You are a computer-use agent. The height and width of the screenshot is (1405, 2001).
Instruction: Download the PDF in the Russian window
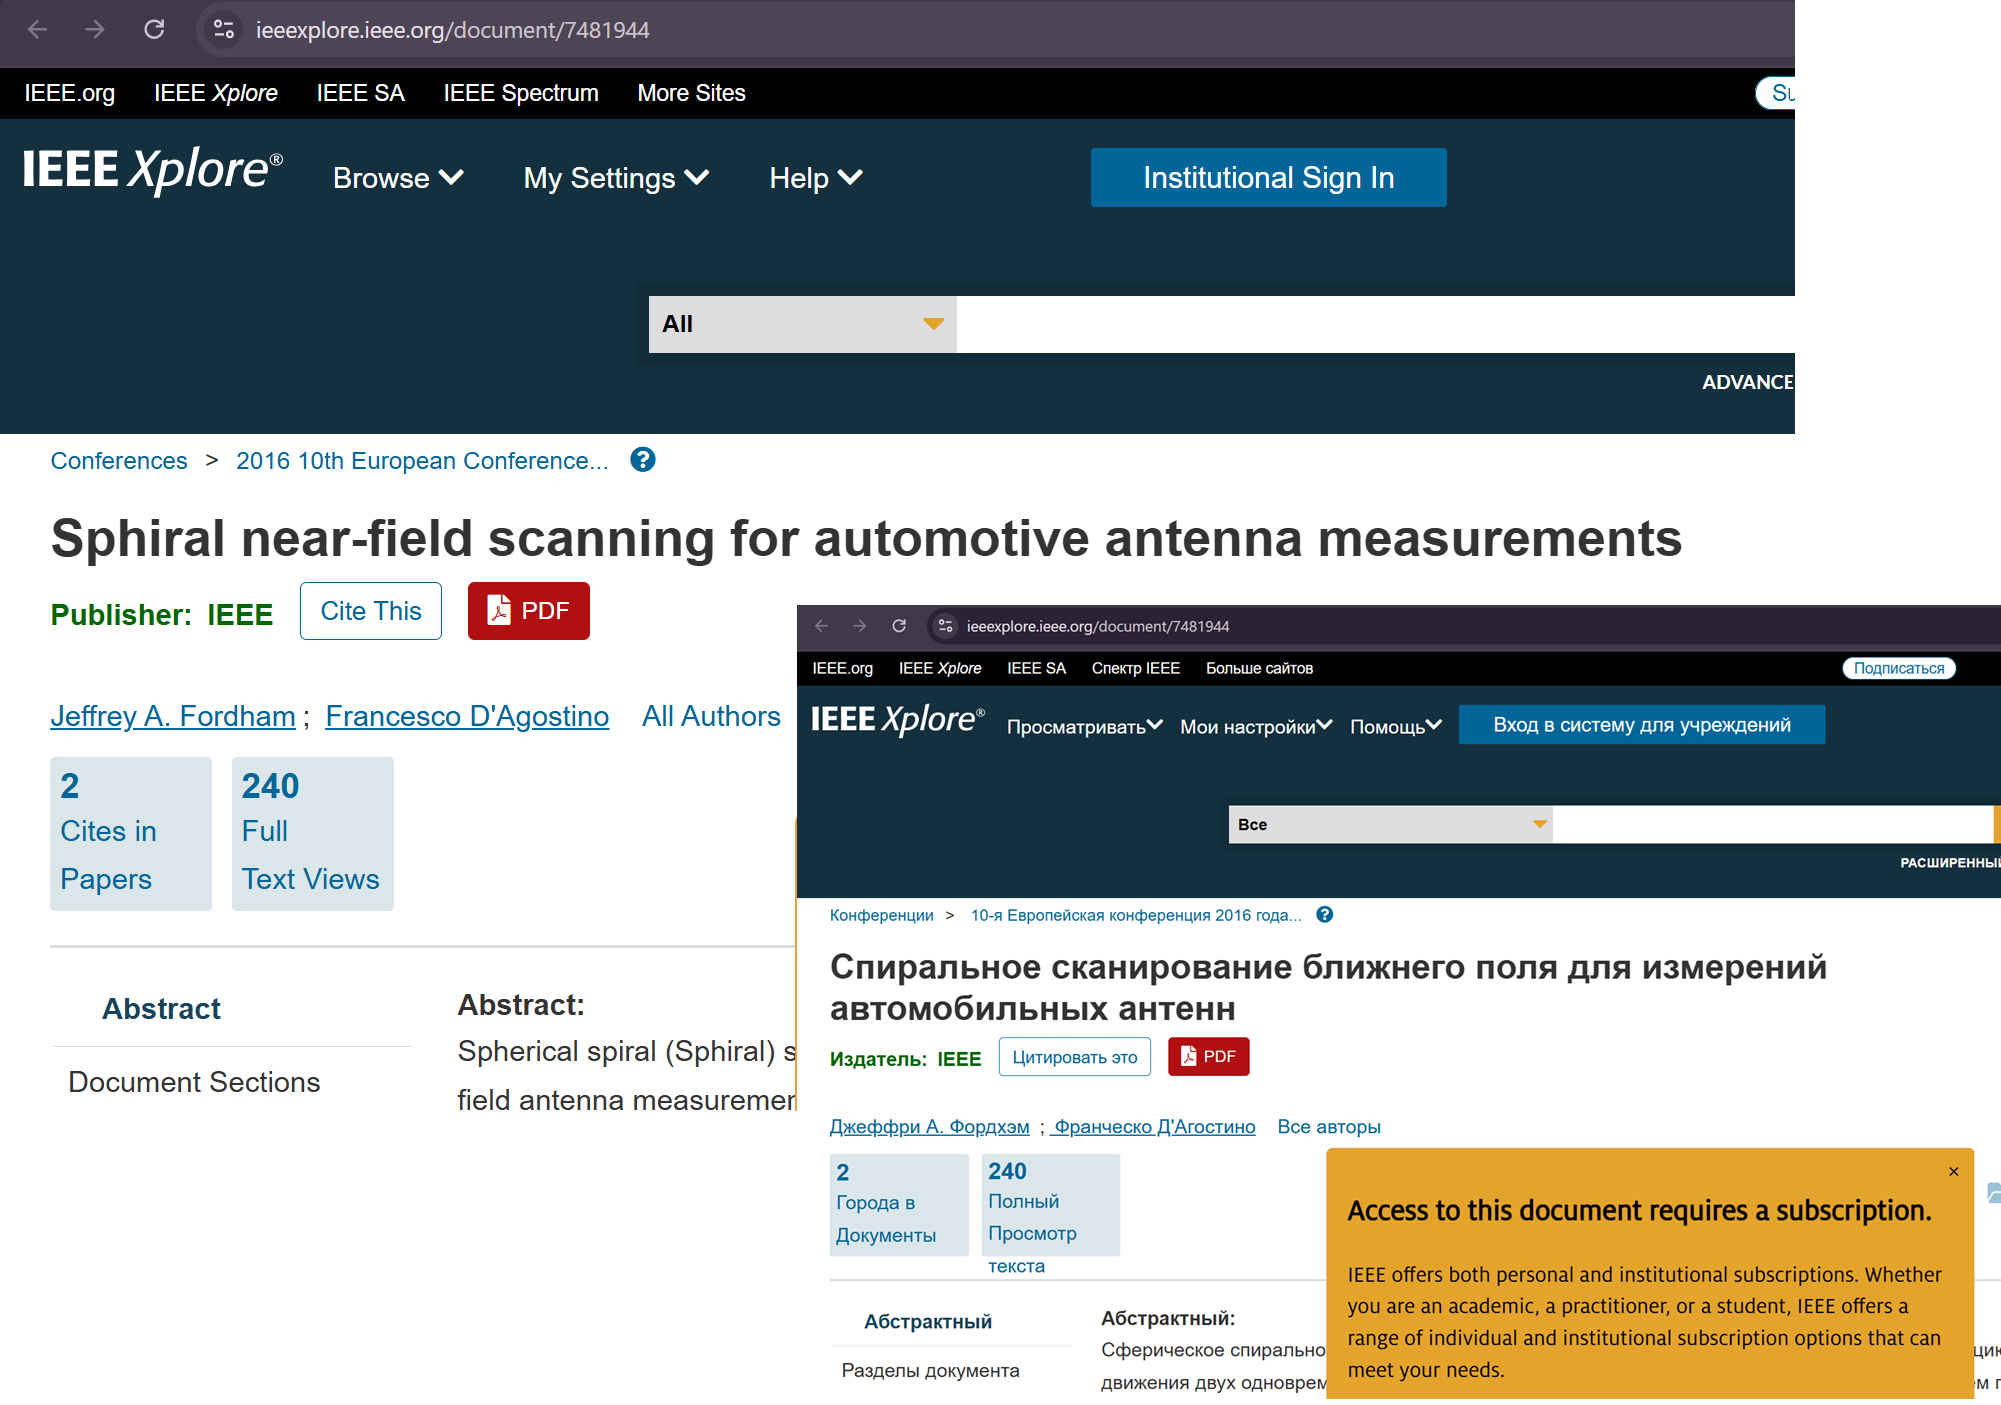pos(1209,1057)
